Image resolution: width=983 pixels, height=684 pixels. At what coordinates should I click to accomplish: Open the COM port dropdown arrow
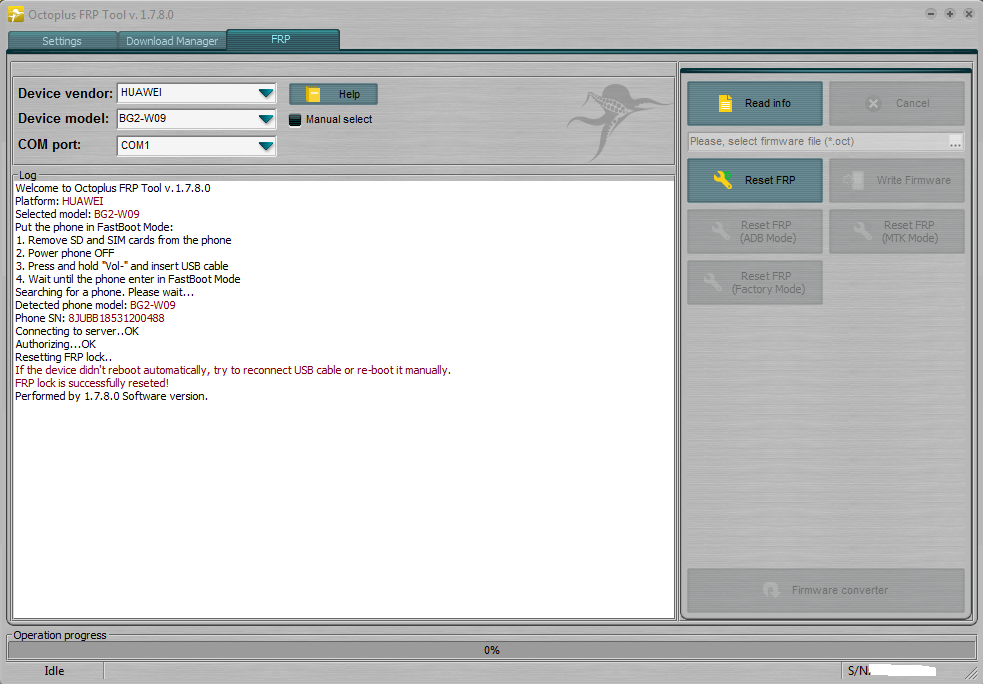coord(266,146)
